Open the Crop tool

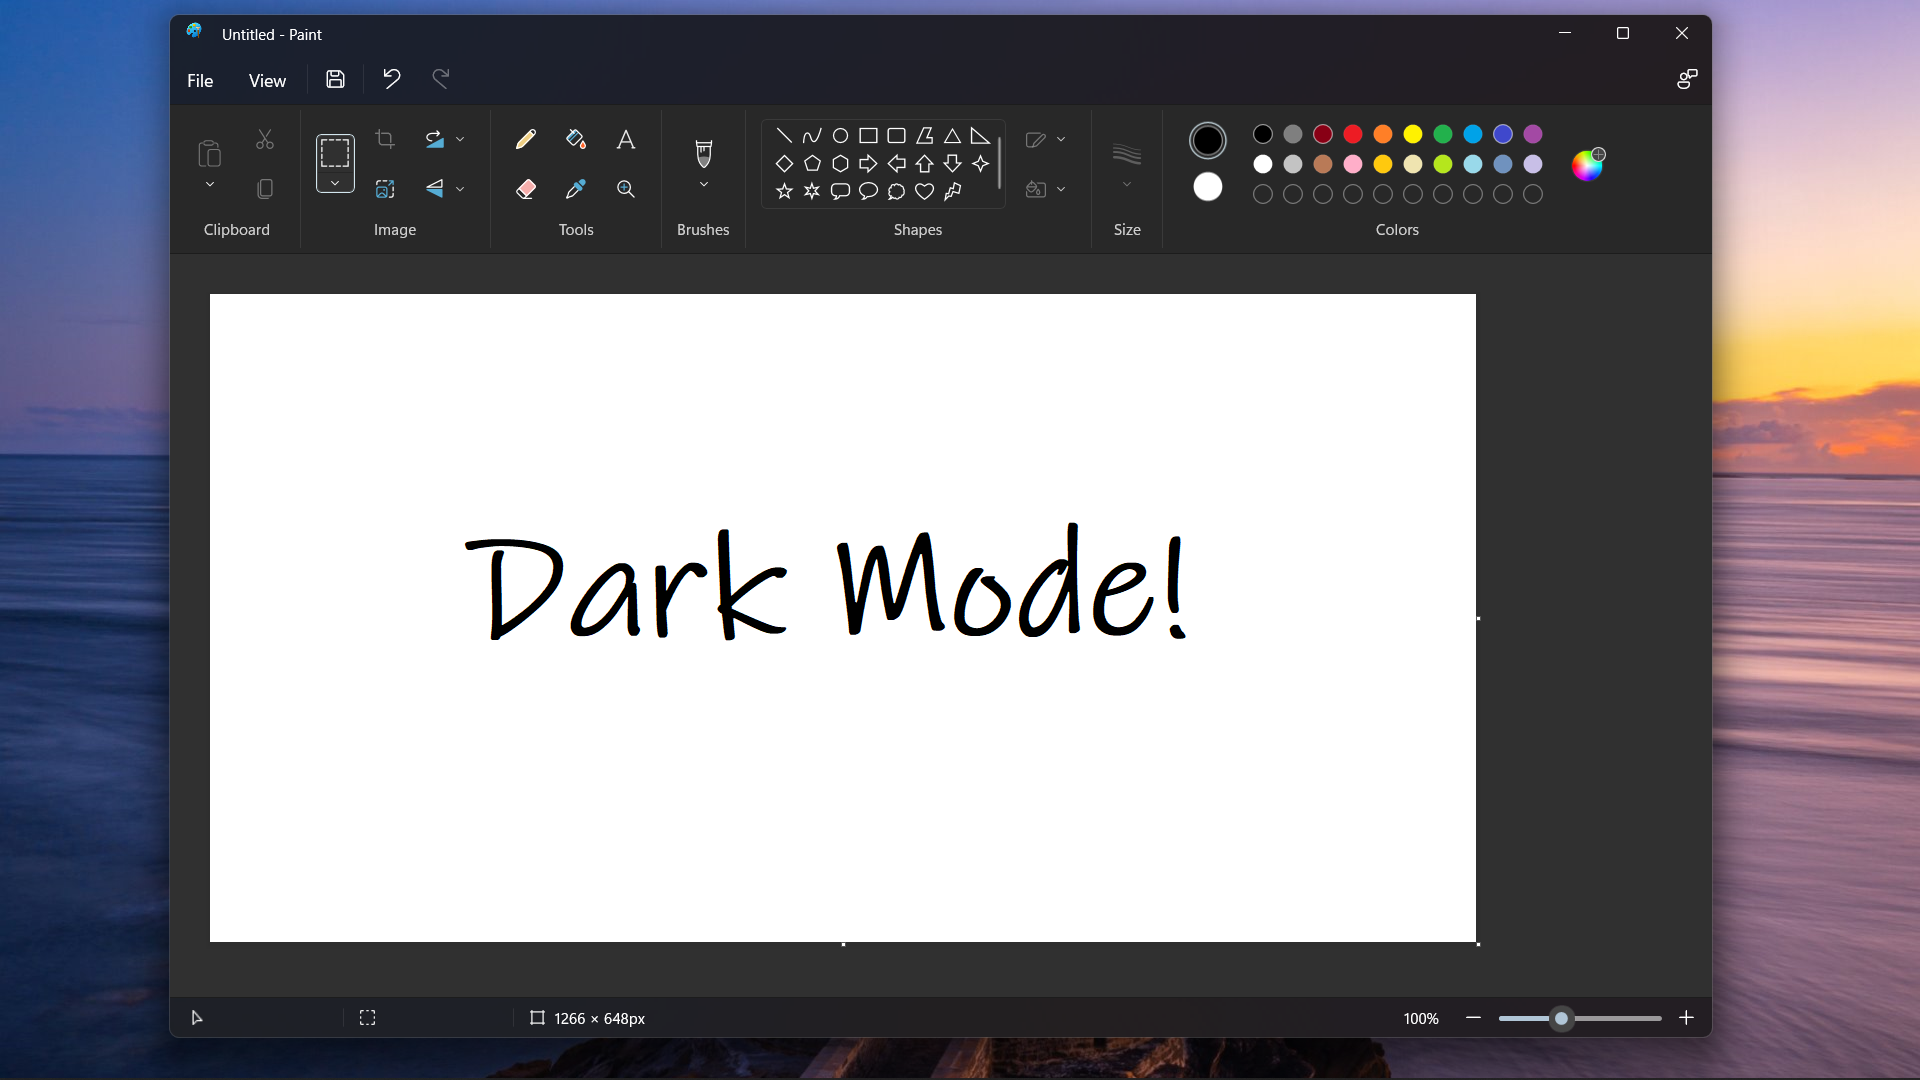coord(385,140)
